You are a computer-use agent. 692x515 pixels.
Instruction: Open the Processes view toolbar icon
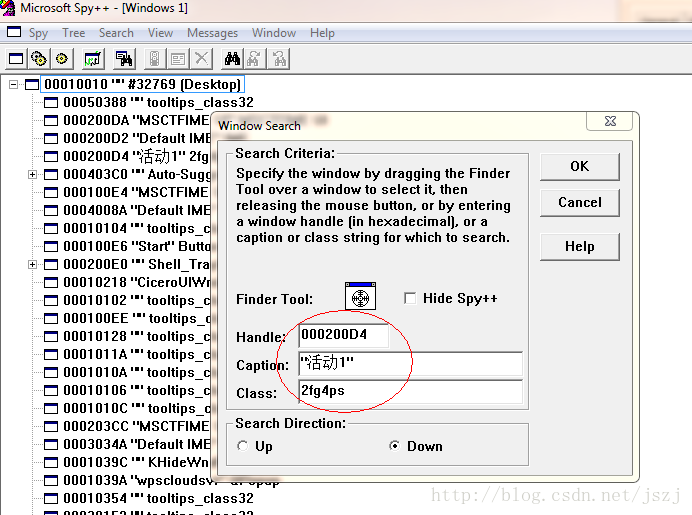(x=39, y=59)
